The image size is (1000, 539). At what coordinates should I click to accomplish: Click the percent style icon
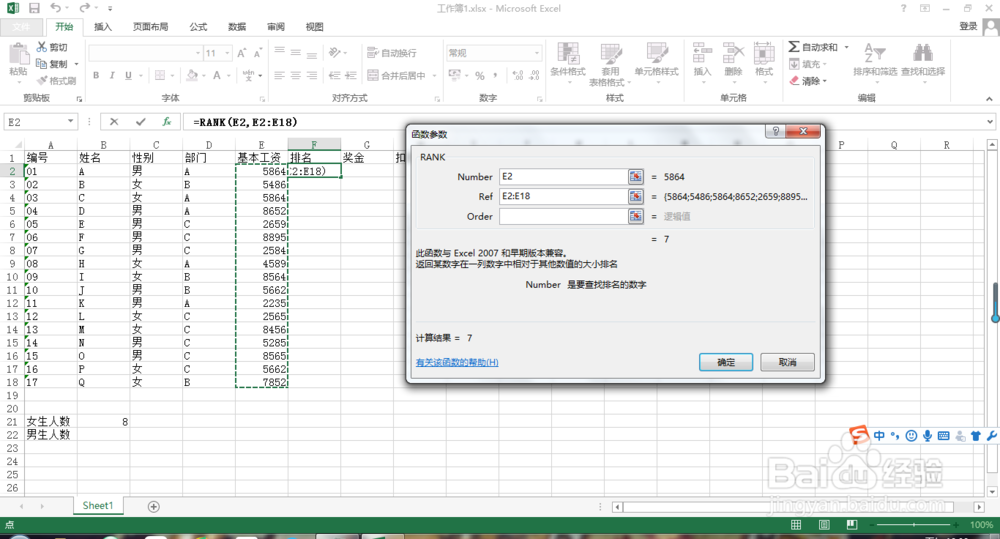[x=480, y=75]
